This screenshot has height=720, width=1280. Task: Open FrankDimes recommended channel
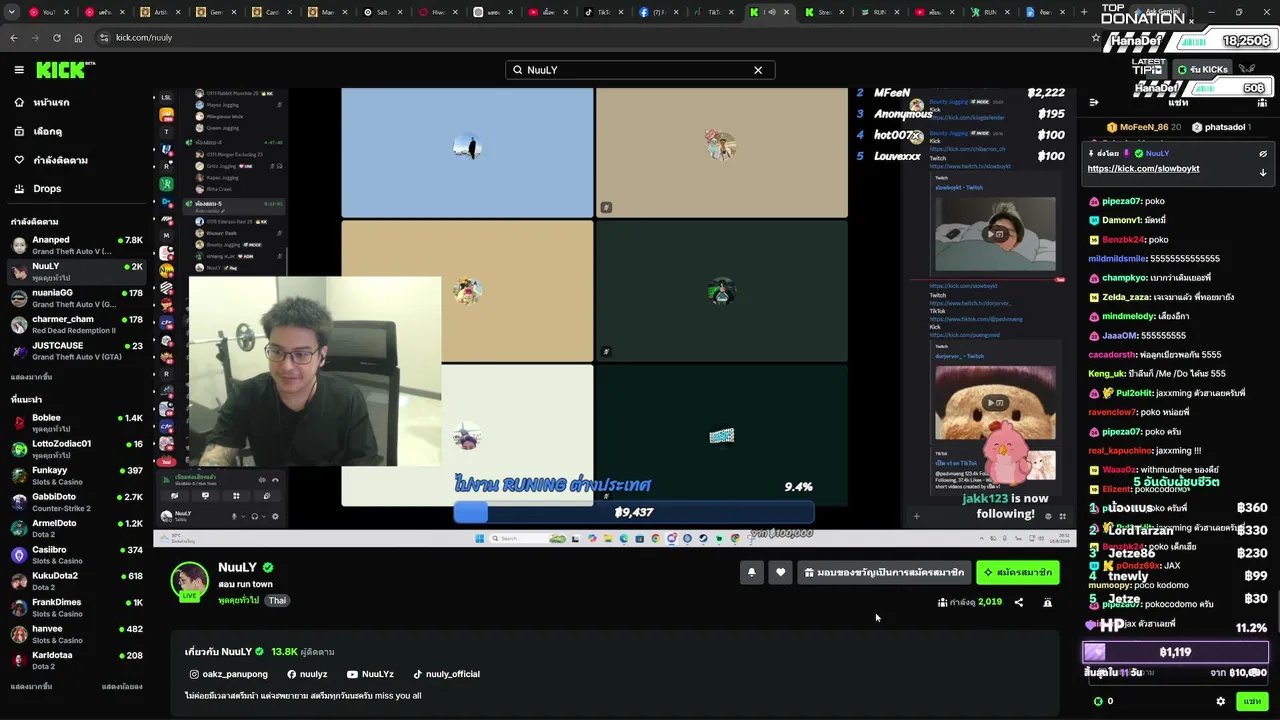(77, 608)
